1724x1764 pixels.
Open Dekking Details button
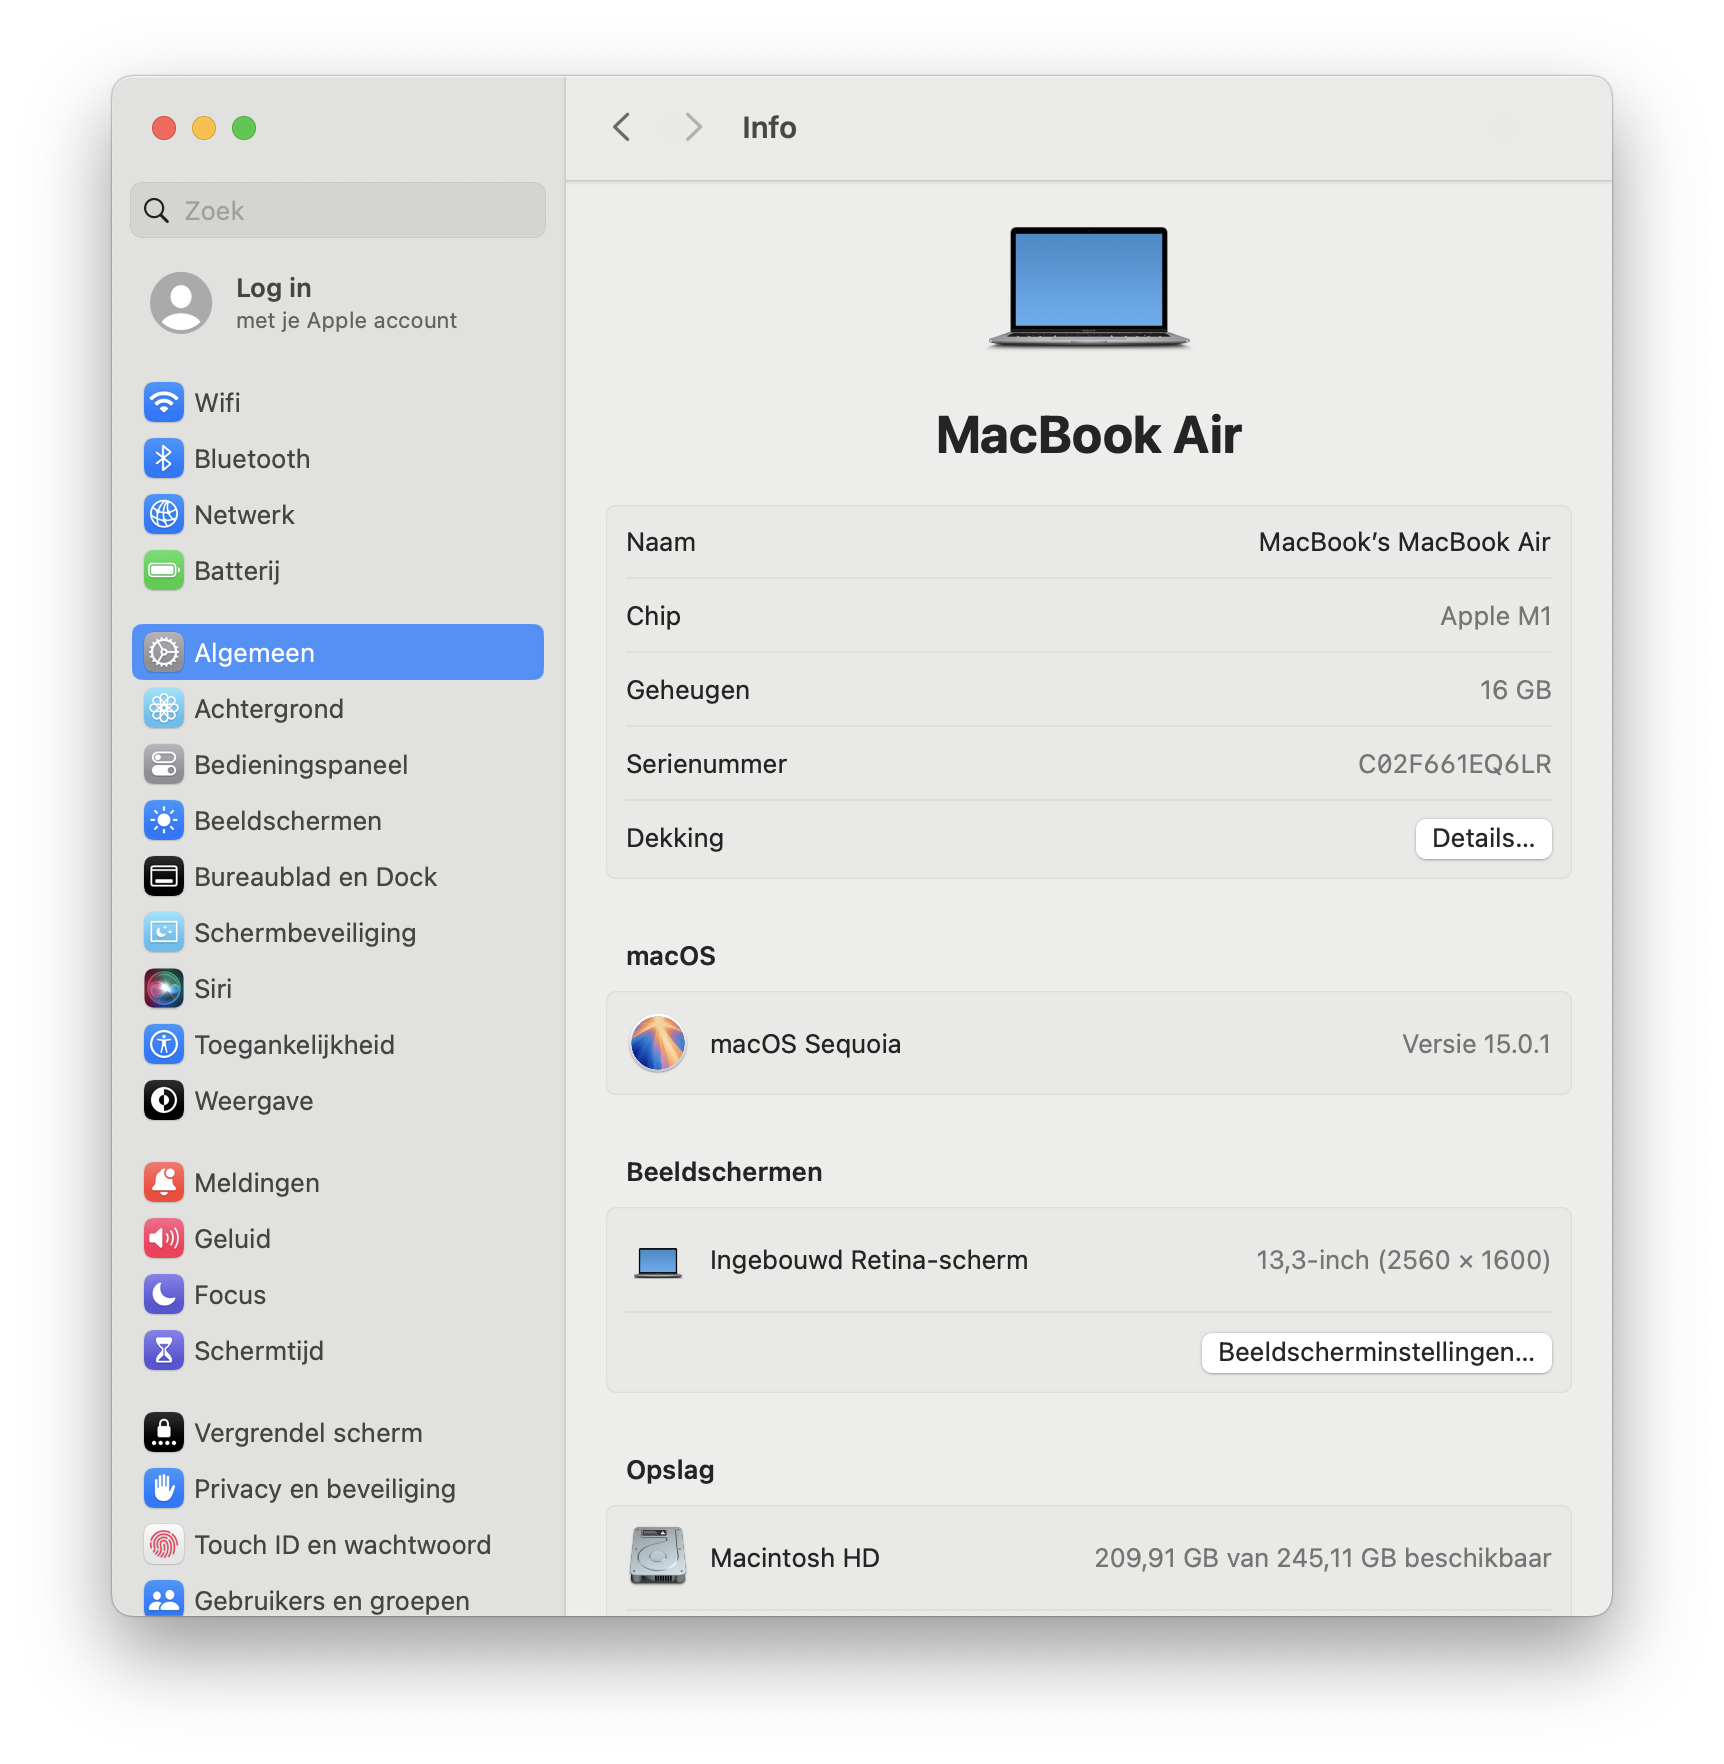pos(1483,839)
